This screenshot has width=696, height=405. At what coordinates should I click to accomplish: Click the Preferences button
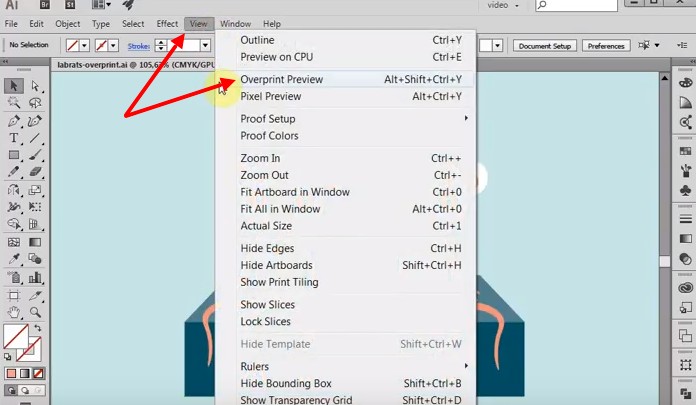(606, 46)
